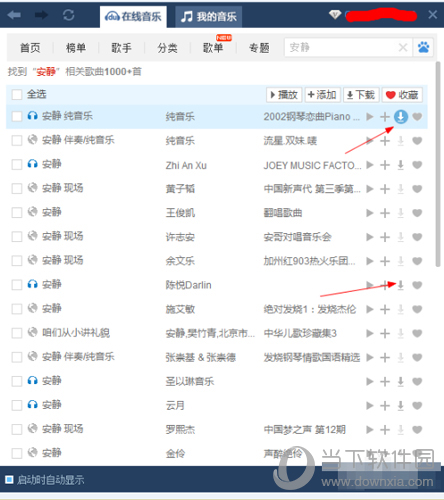
Task: Click the 播放 button in the list header
Action: pos(284,95)
